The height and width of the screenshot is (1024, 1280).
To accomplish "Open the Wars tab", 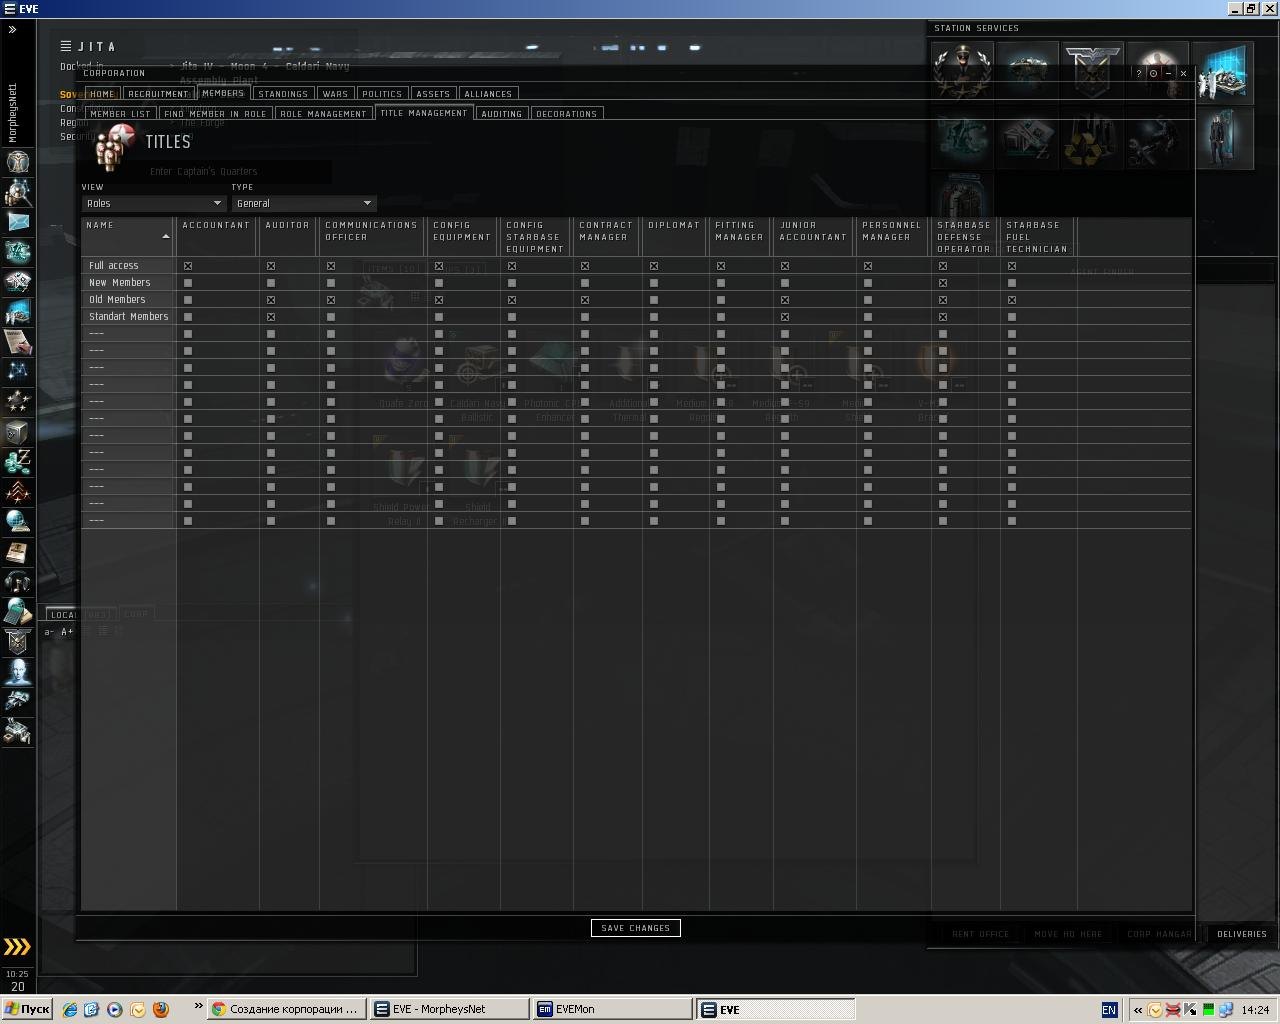I will point(335,94).
